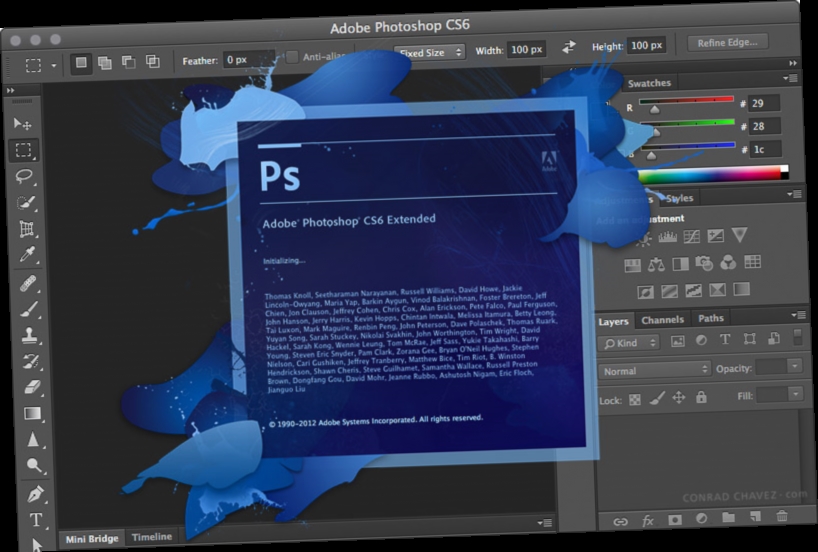Switch to the Paths tab
Screen dimensions: 818x552
coord(711,318)
